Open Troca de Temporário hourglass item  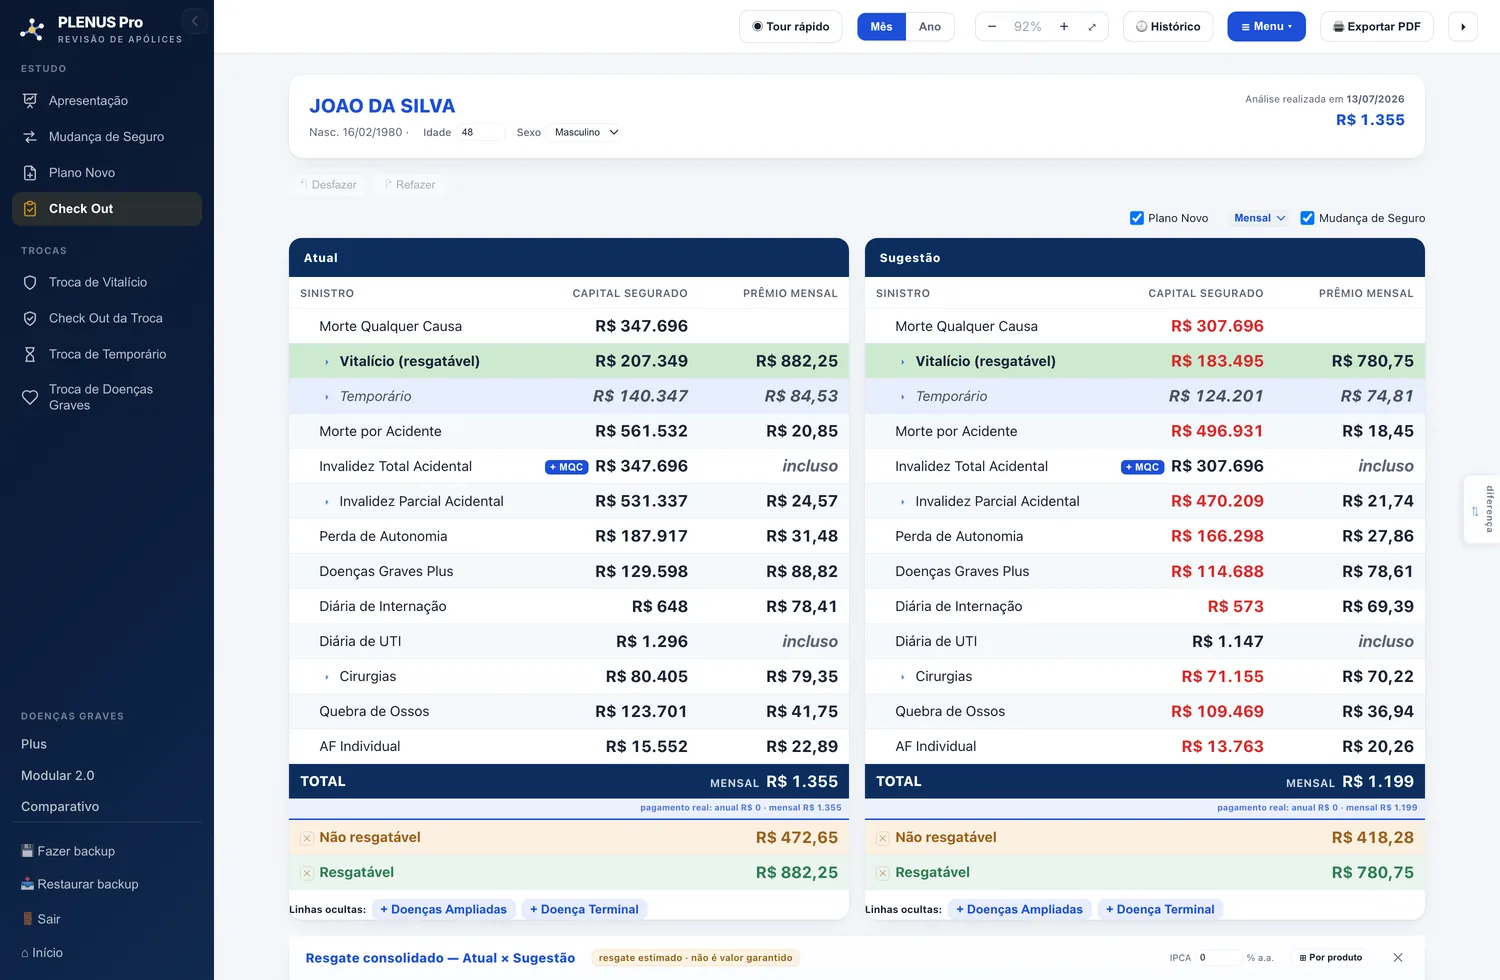107,354
